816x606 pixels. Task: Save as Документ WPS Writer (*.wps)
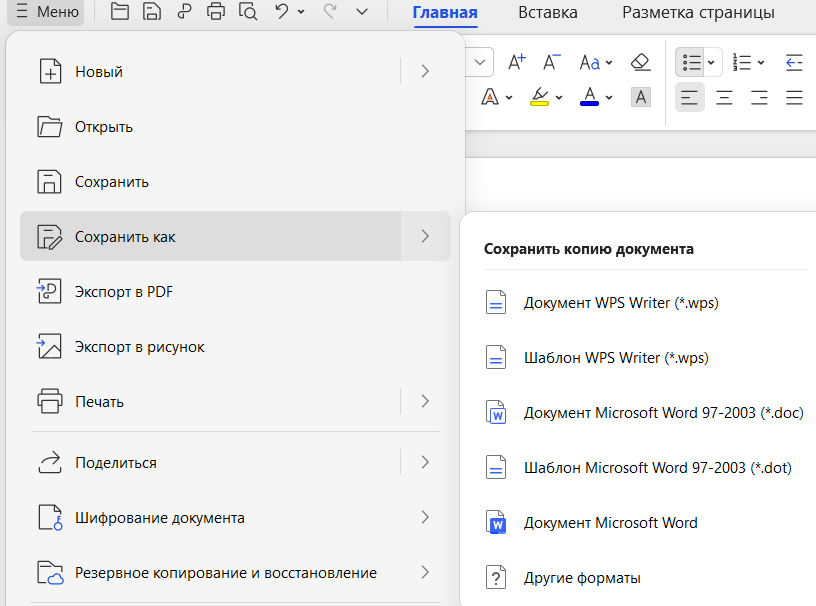coord(644,302)
